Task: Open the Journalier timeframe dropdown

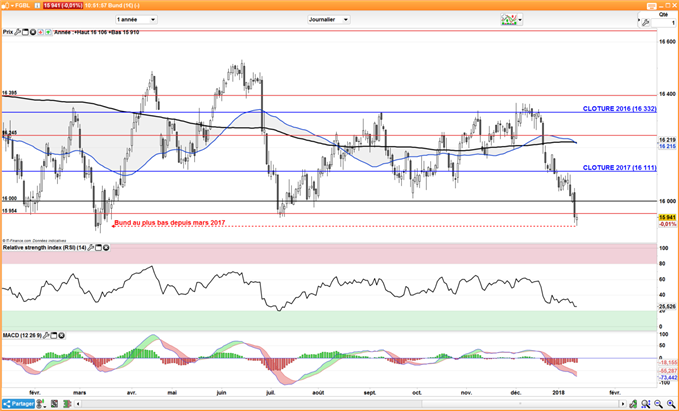Action: [x=329, y=19]
